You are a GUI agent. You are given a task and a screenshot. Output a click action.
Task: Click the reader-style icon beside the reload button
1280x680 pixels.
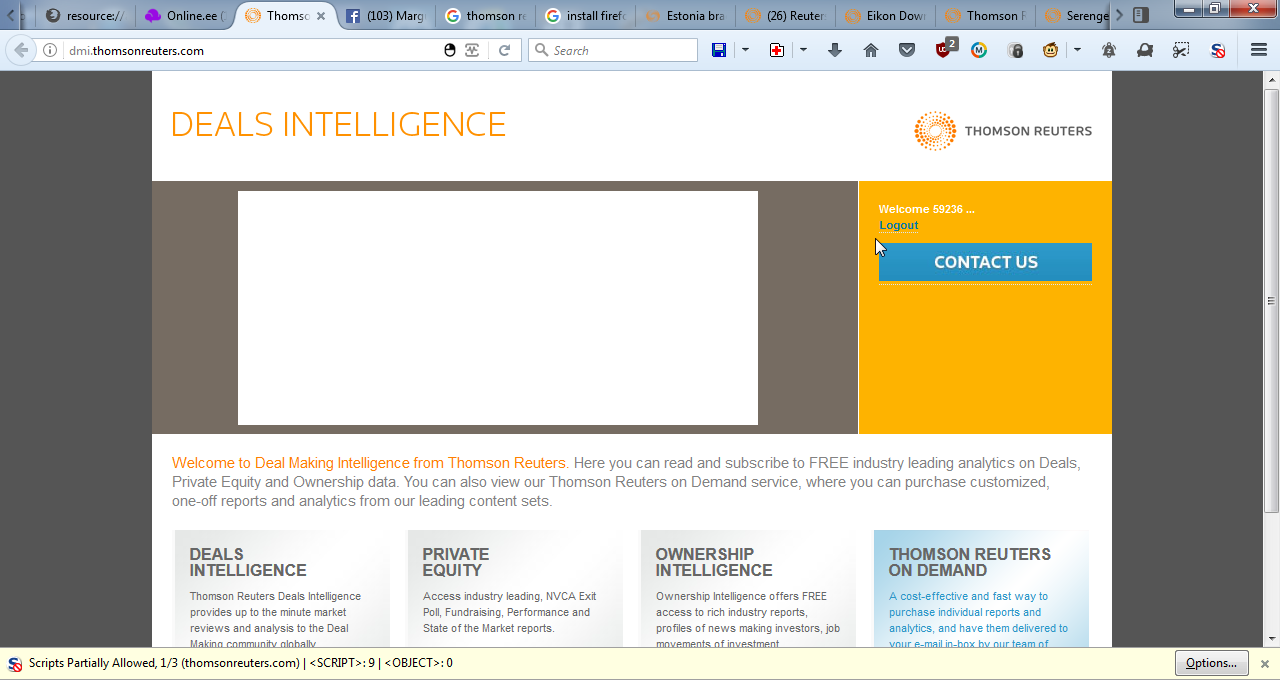pos(472,50)
